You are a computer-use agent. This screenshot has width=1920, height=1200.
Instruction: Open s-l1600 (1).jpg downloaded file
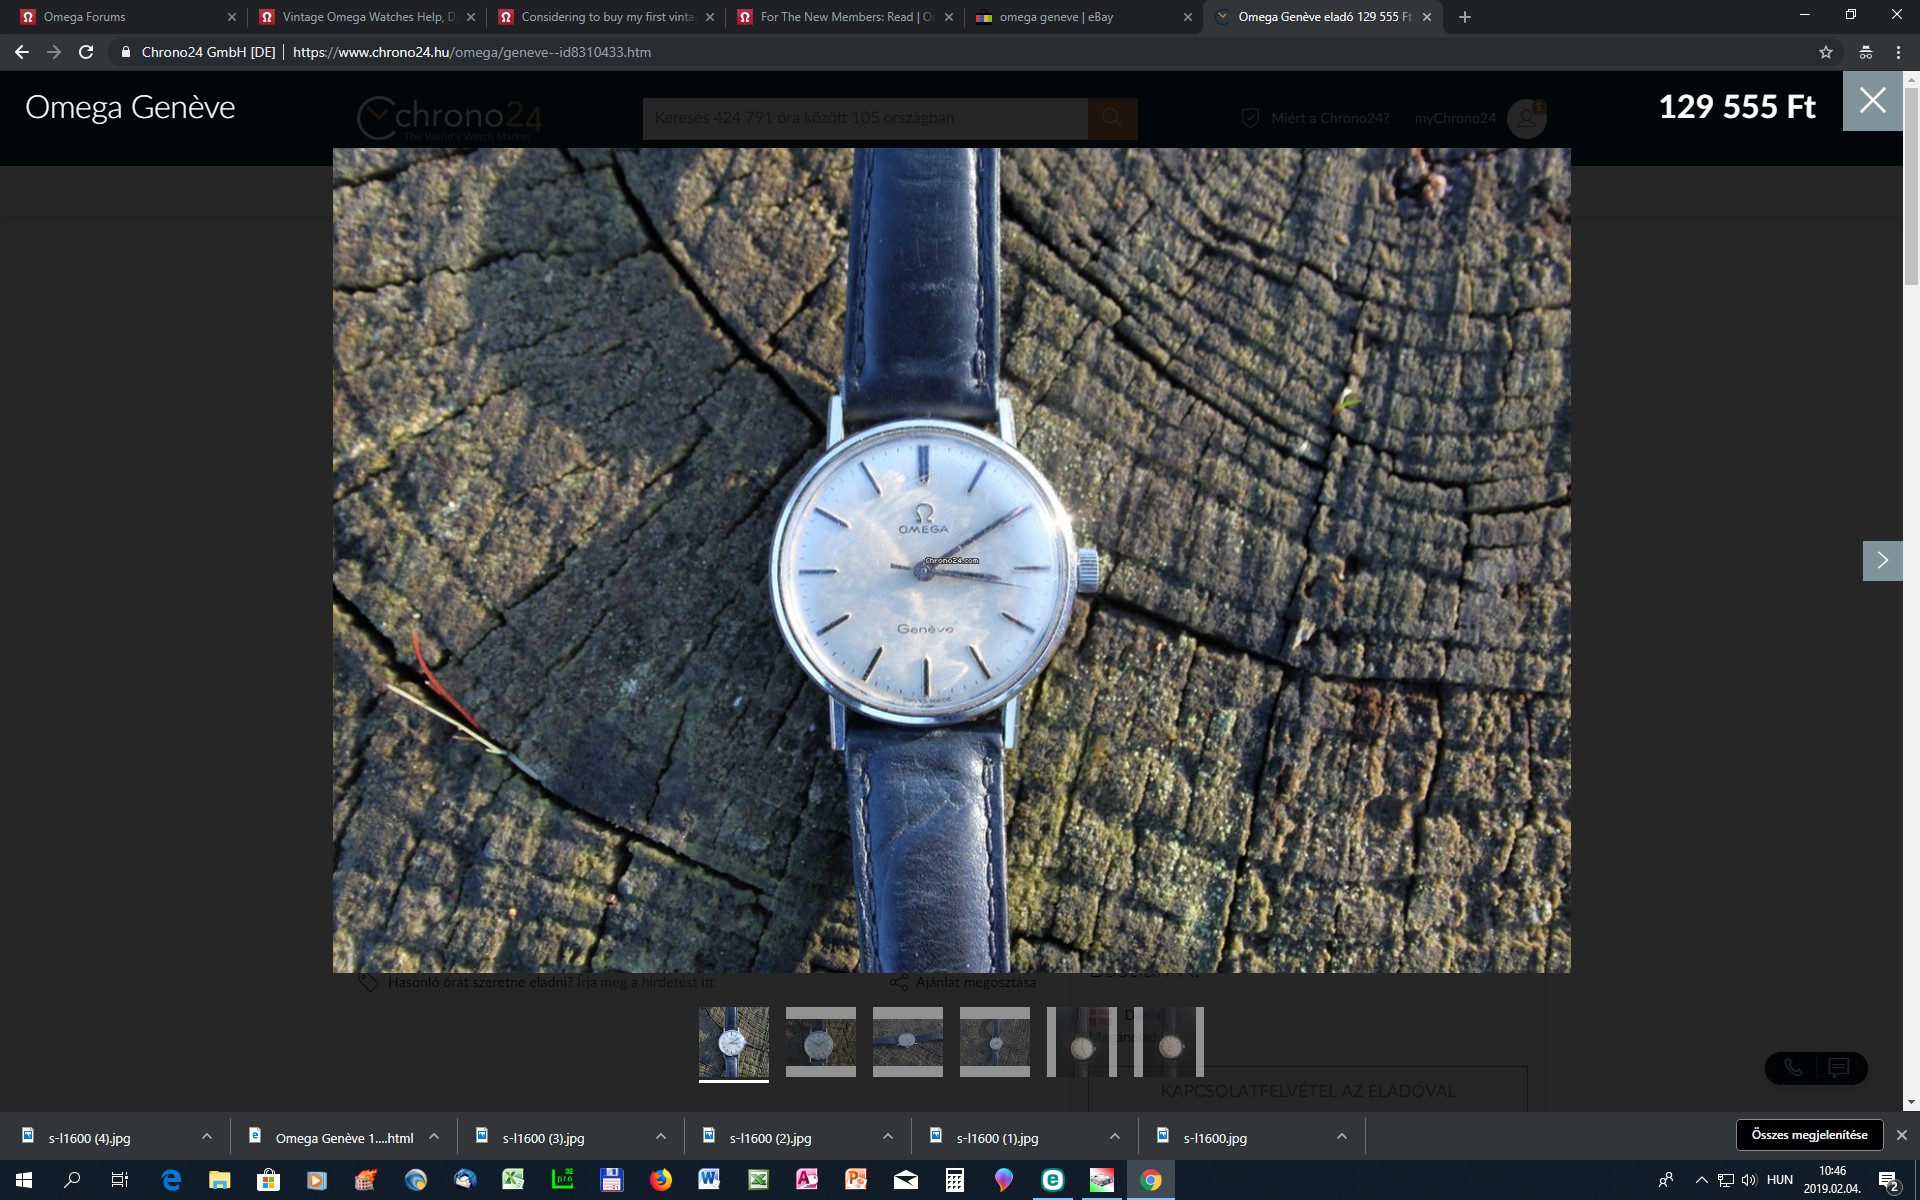pyautogui.click(x=996, y=1138)
